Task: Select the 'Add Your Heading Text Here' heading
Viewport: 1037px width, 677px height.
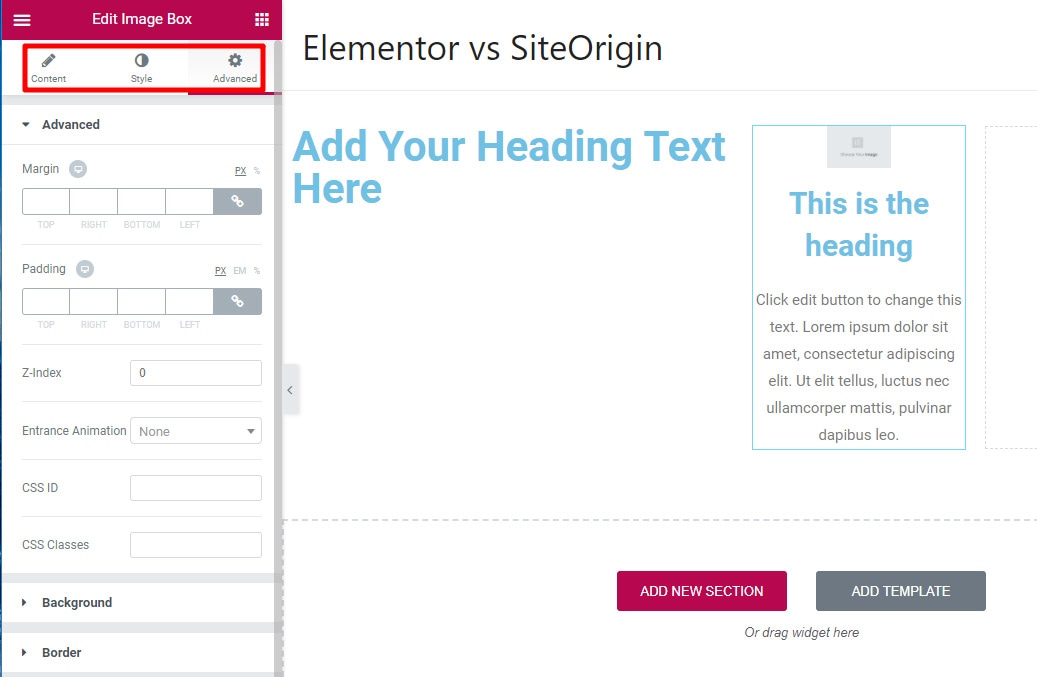Action: [509, 167]
